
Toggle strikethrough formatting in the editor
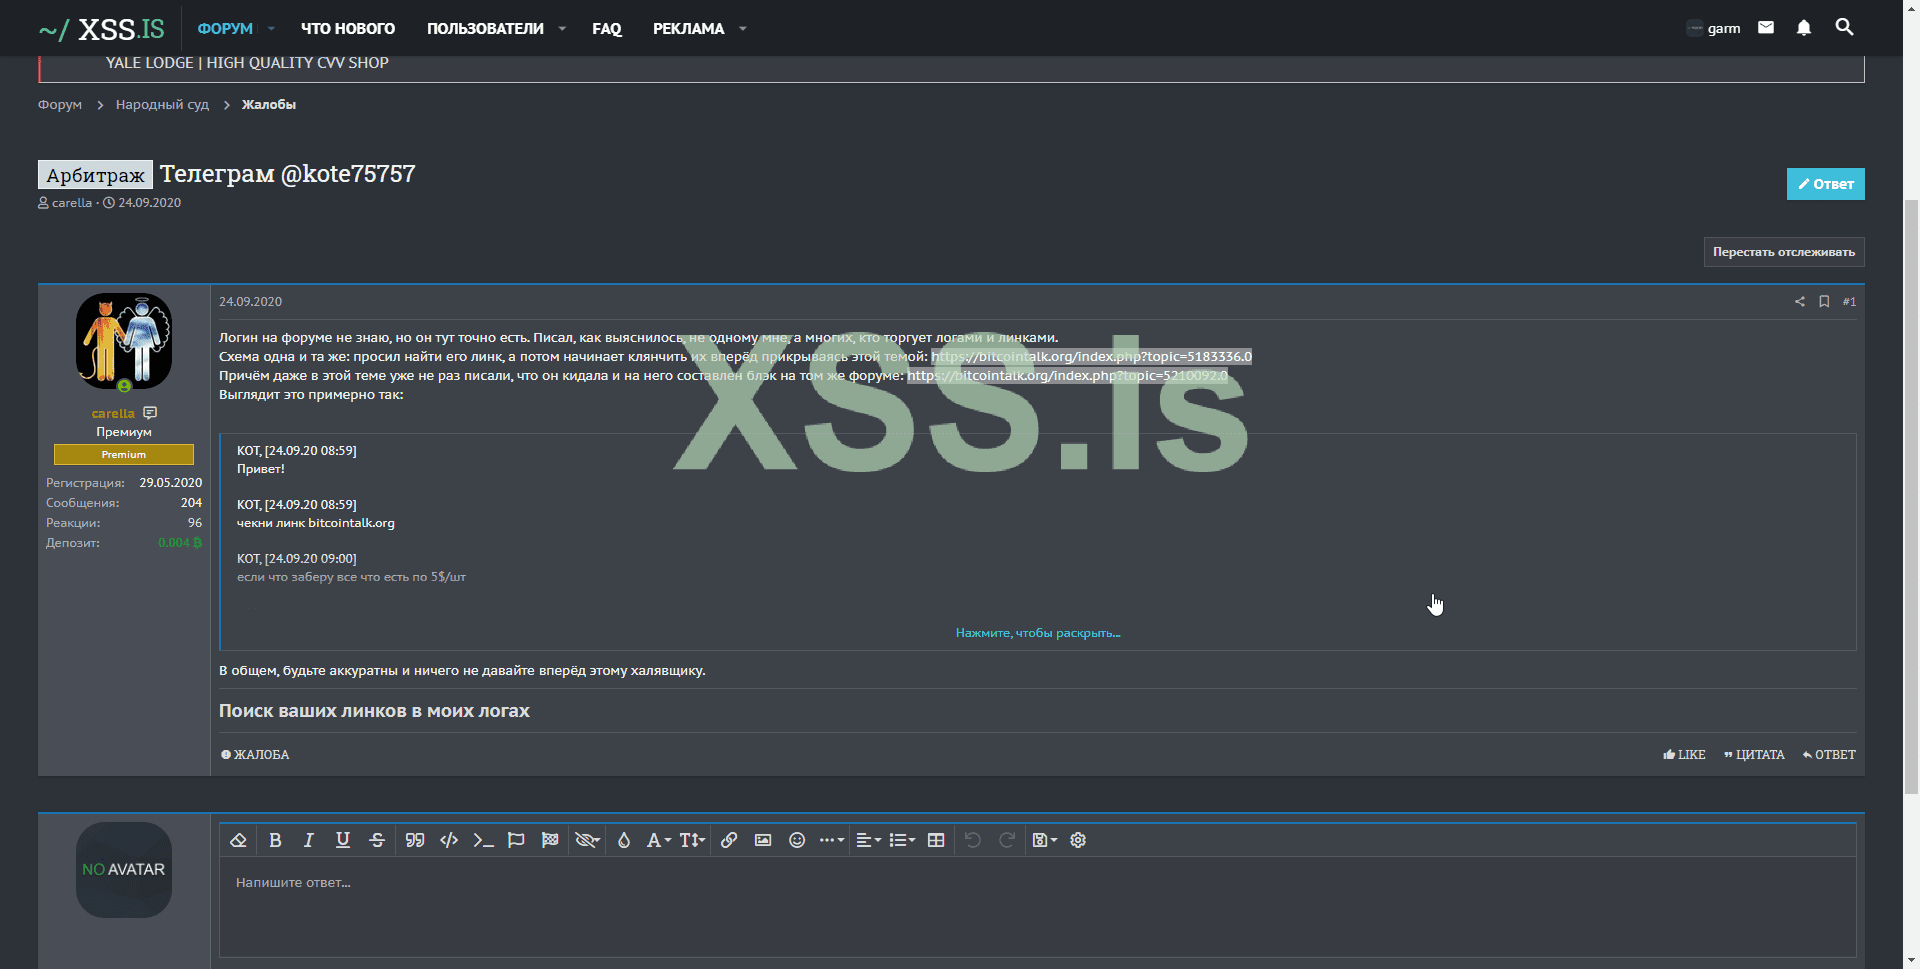(377, 840)
